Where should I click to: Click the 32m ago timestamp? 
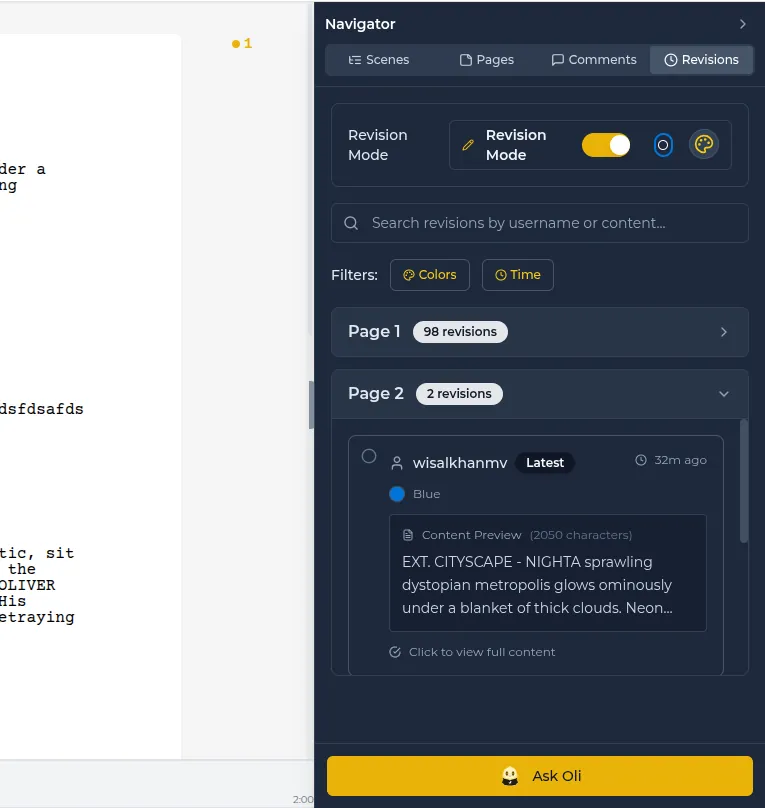click(680, 460)
